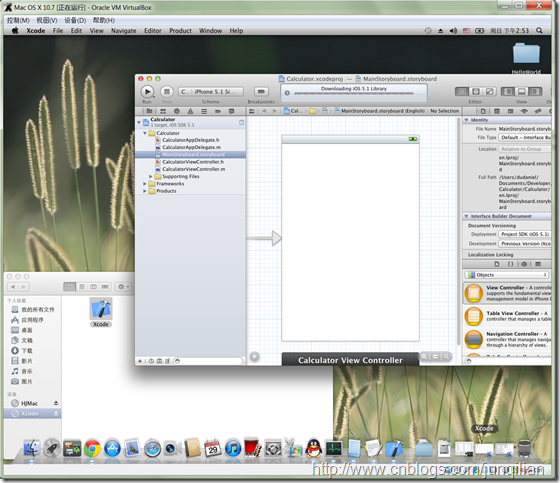Select CalculatorAppDelegate.m file
This screenshot has width=560, height=483.
[191, 147]
